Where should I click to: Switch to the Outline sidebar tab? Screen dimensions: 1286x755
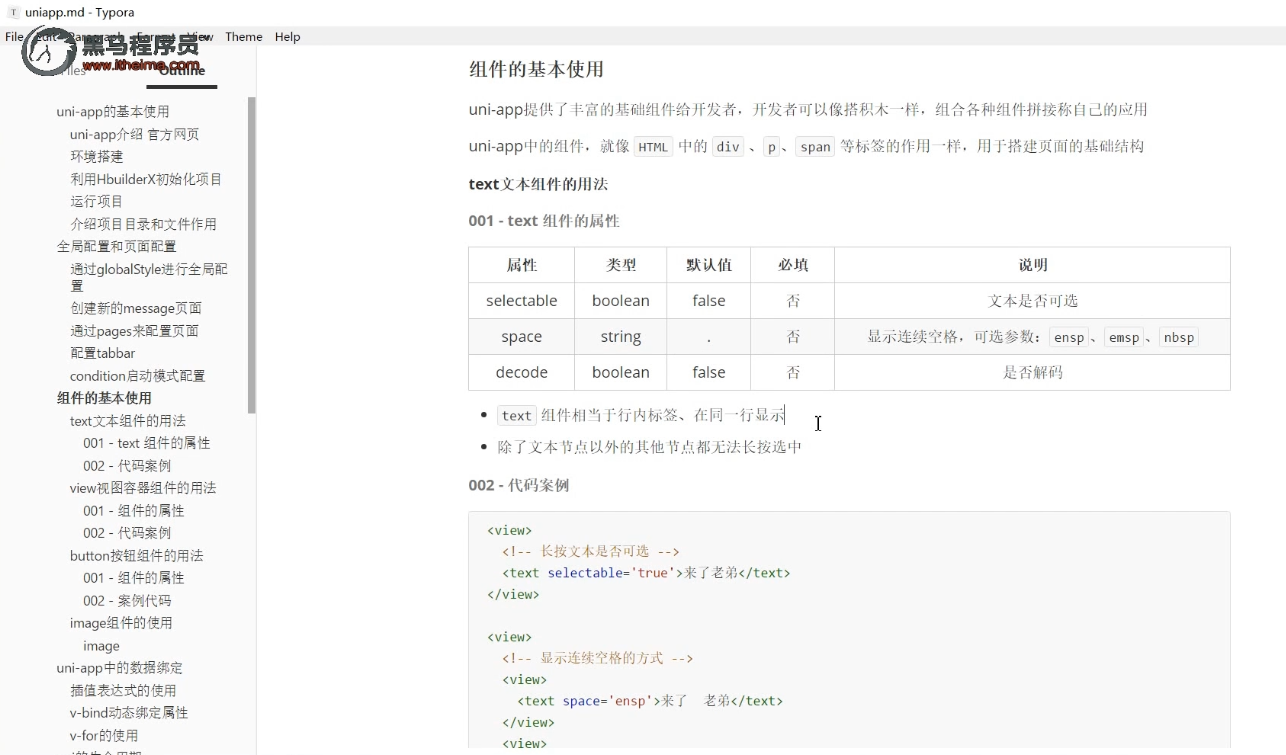click(182, 71)
